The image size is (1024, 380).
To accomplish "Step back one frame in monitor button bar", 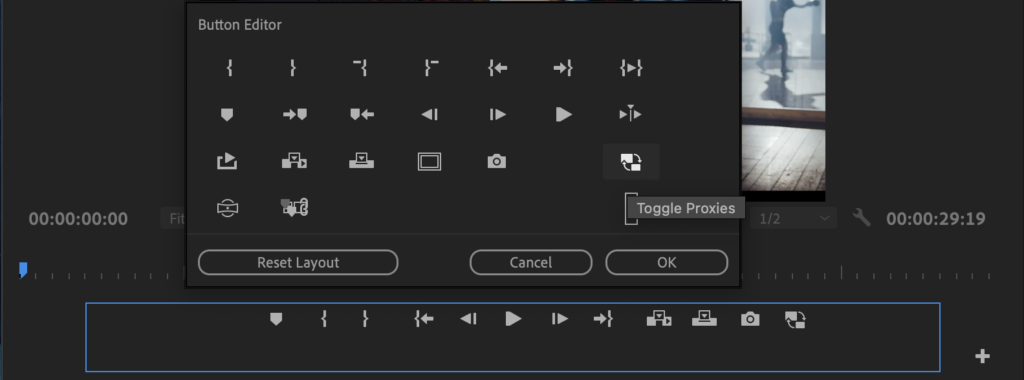I will pyautogui.click(x=468, y=319).
